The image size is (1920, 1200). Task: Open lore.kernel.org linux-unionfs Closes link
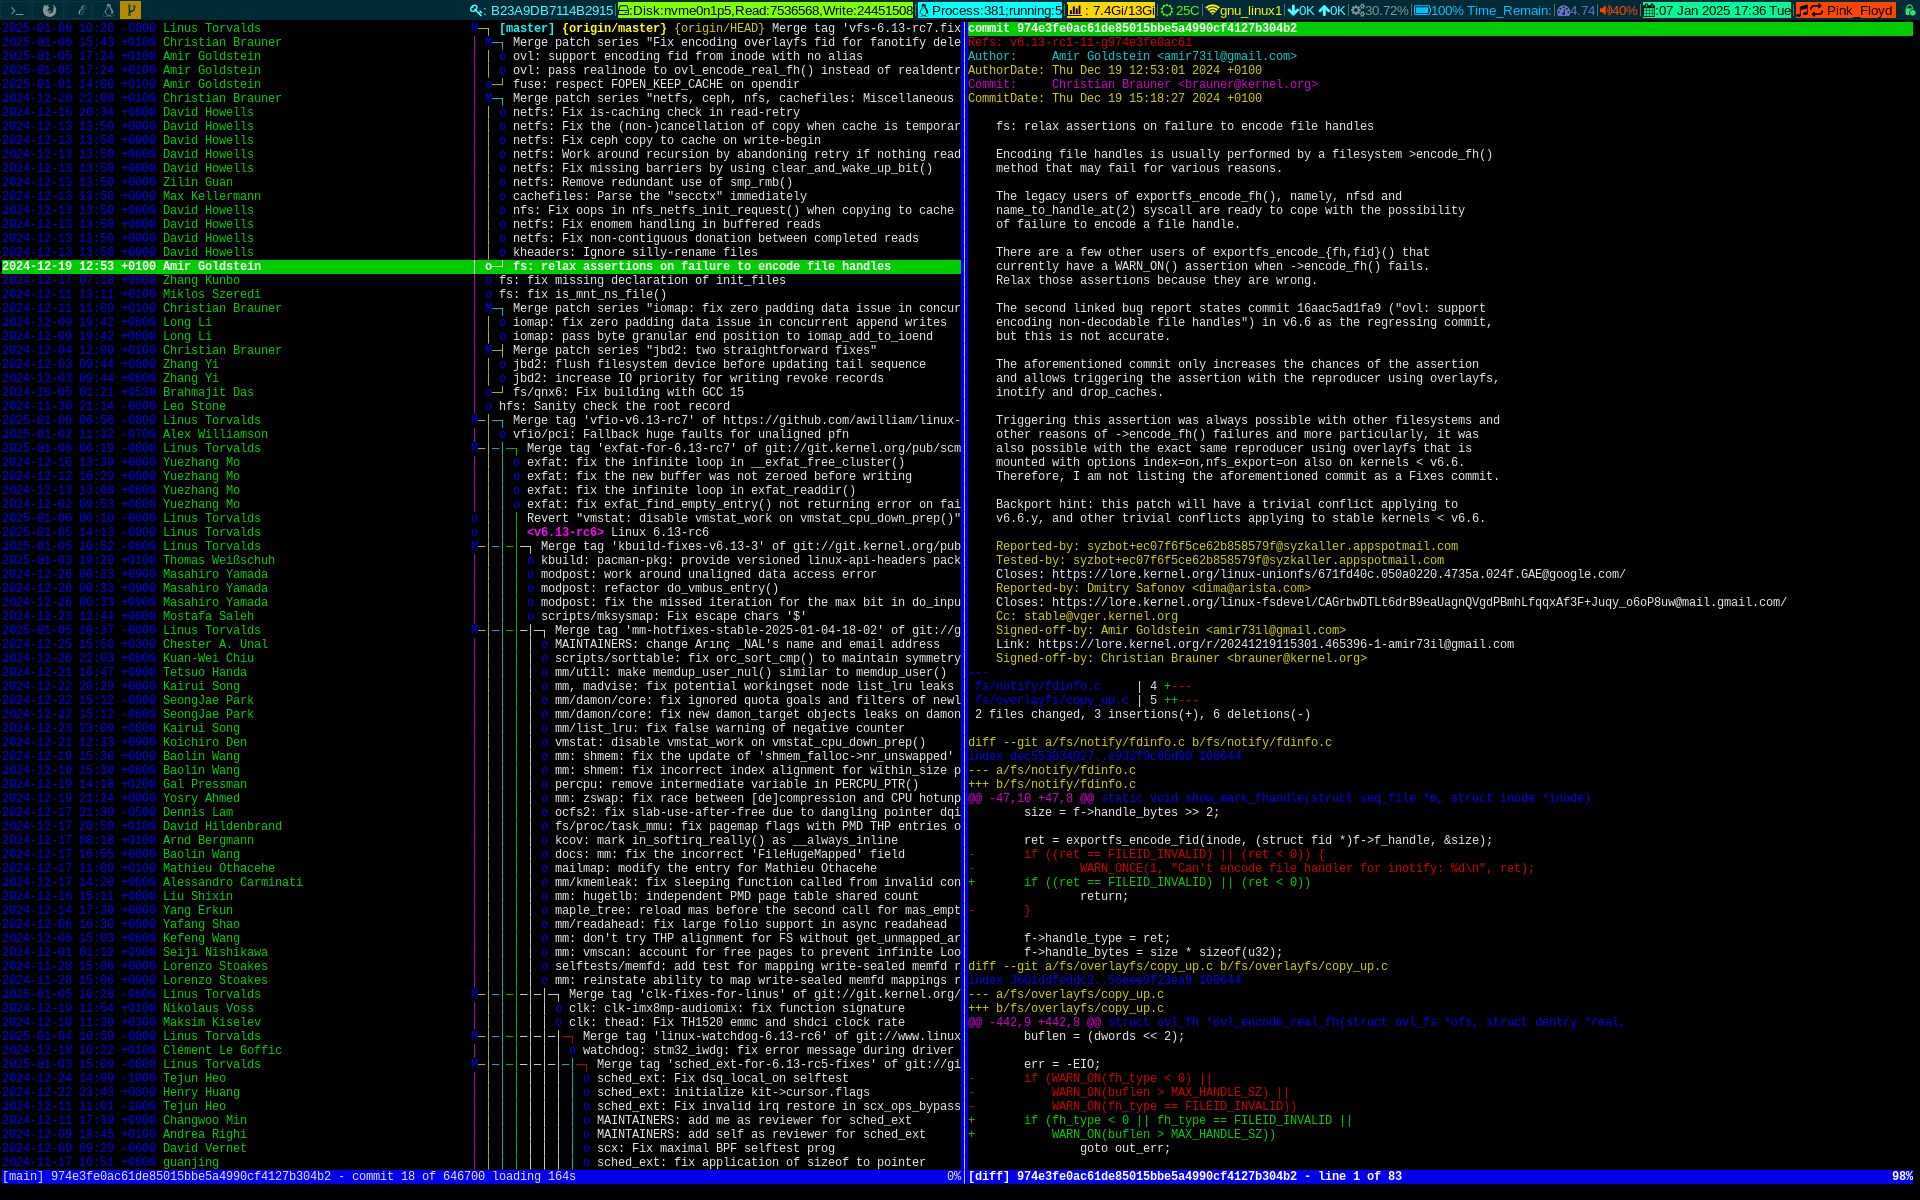(1339, 575)
